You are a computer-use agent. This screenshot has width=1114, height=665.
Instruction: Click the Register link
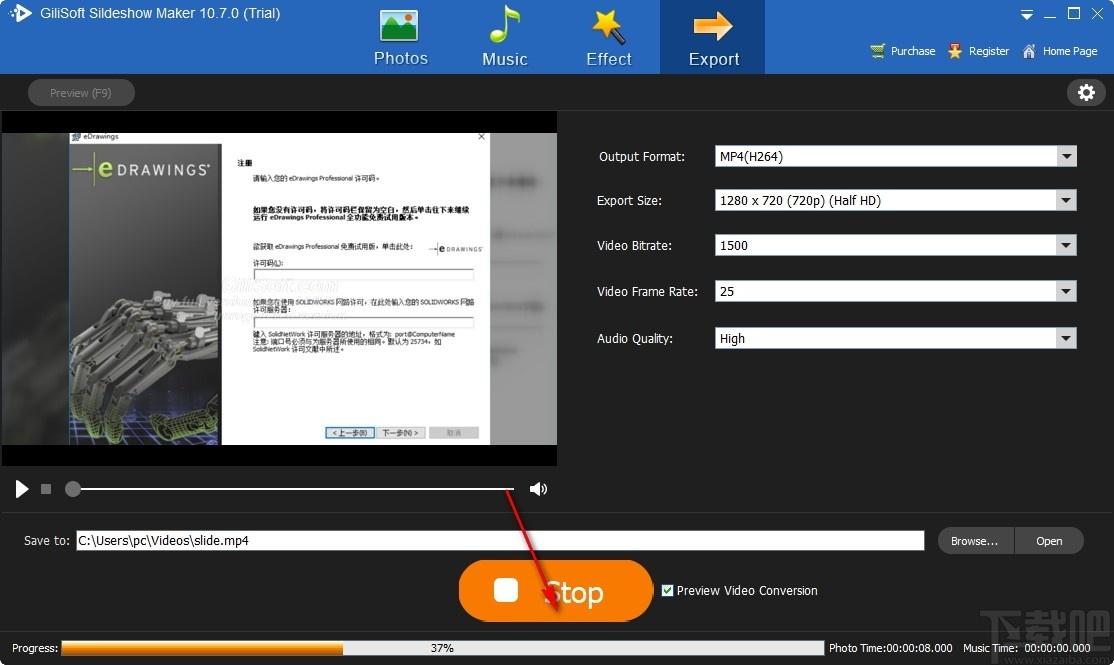(978, 51)
